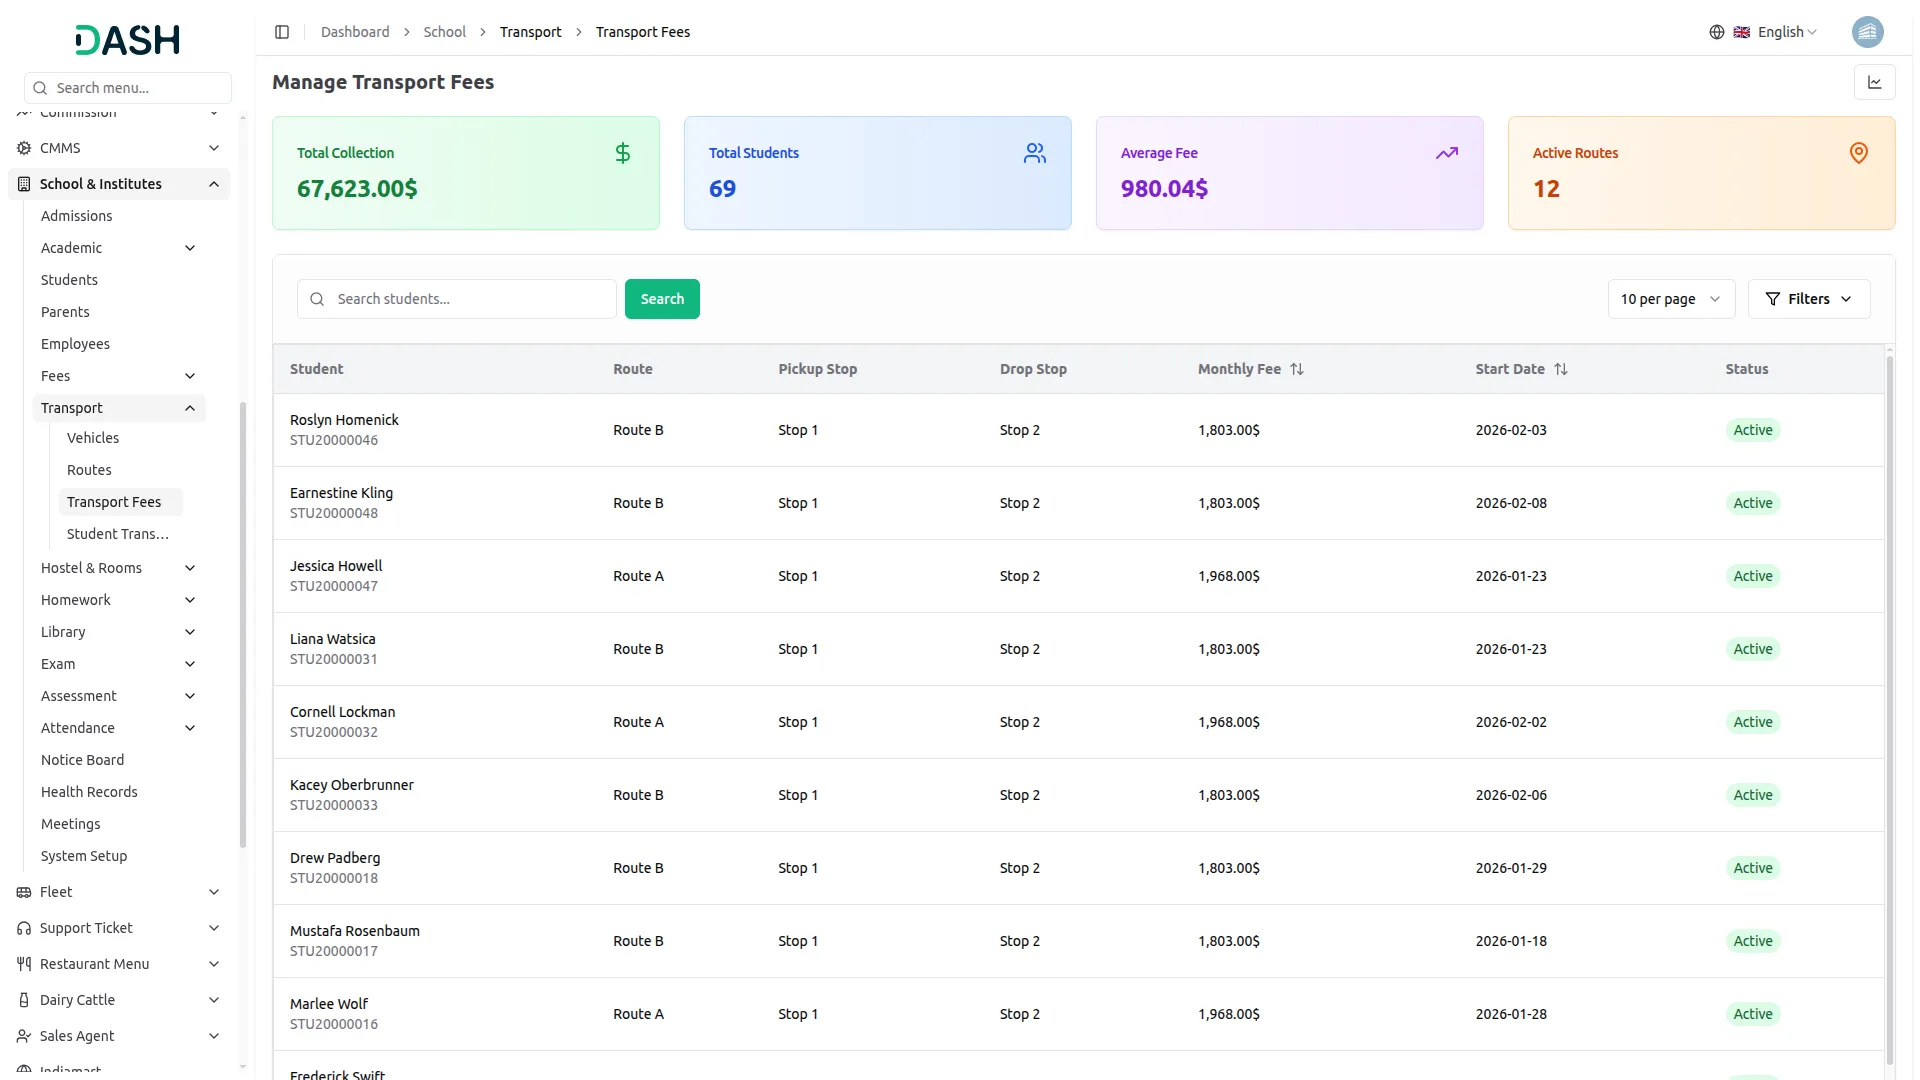
Task: Sort table by Start Date arrows
Action: point(1561,369)
